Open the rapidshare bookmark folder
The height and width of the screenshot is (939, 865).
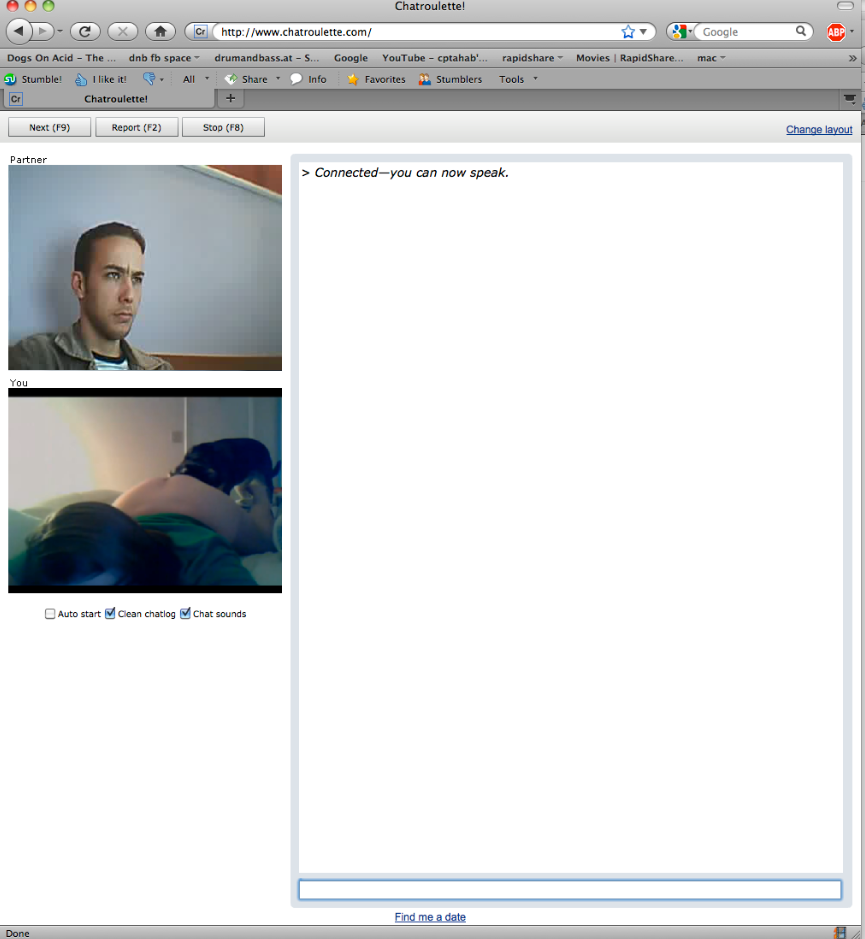click(x=532, y=58)
